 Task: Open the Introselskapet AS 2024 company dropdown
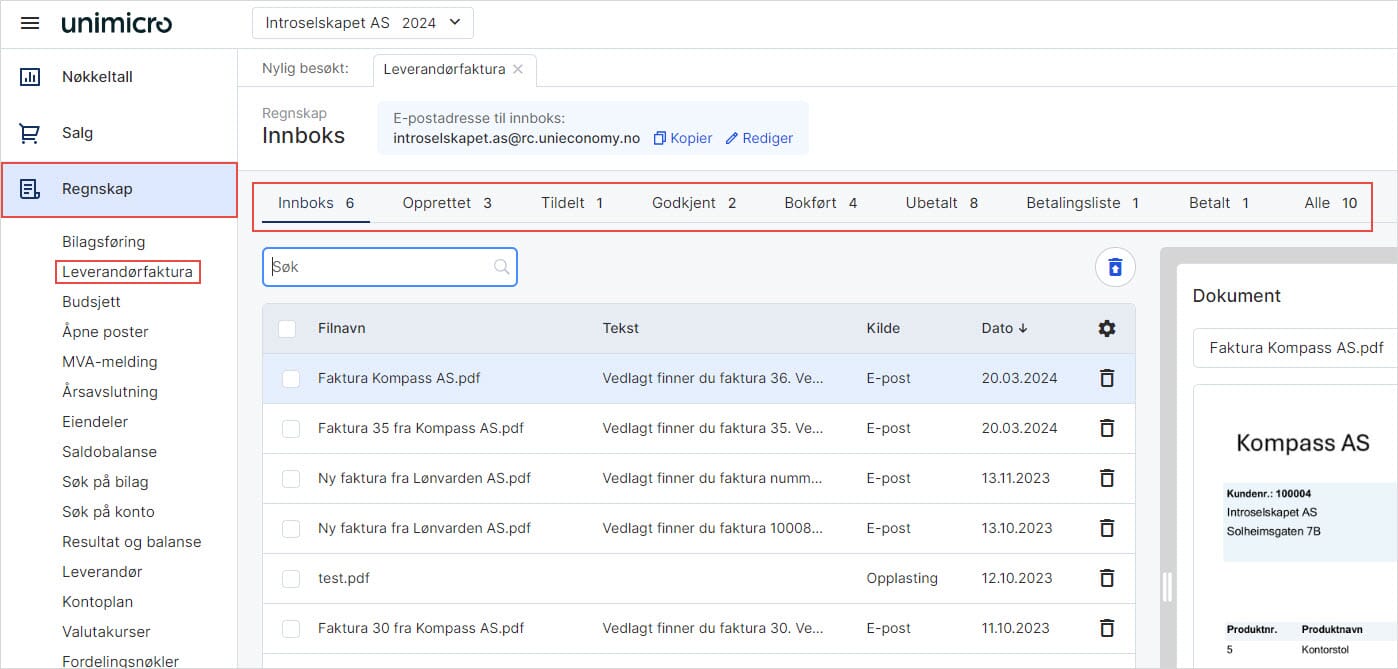tap(362, 22)
